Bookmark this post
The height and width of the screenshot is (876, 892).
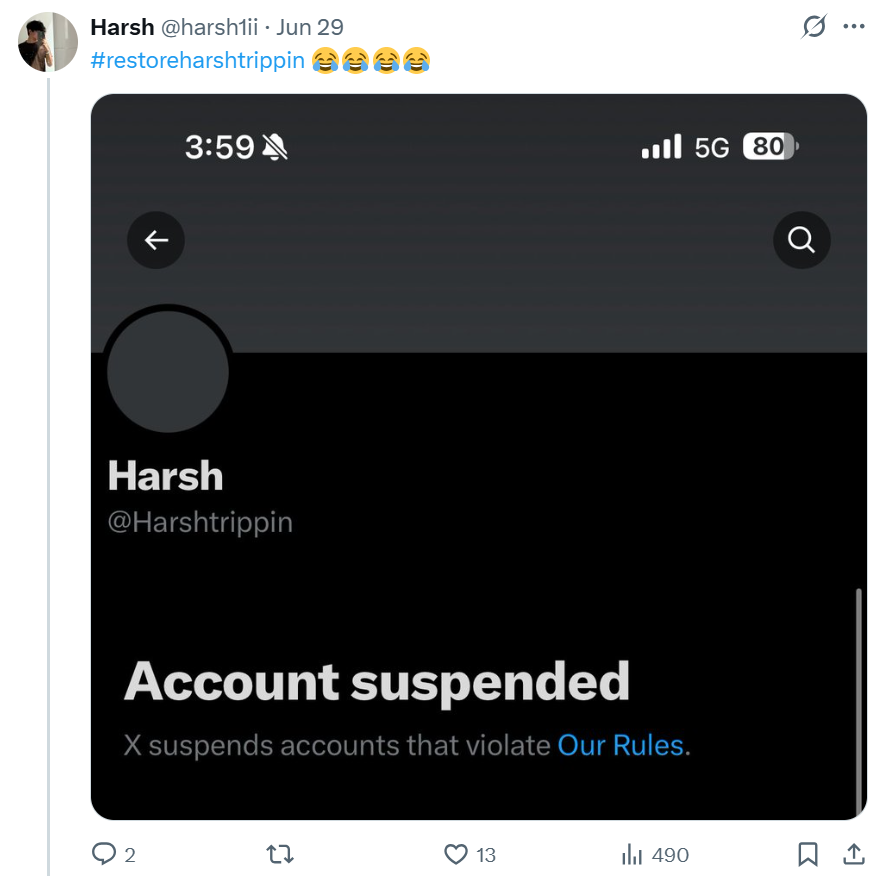[808, 854]
